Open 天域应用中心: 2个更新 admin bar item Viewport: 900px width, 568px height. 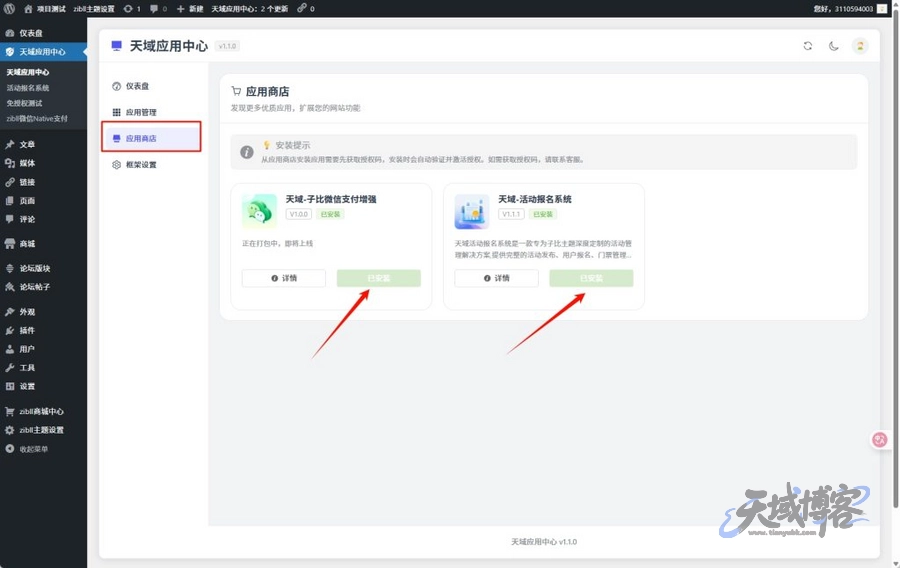(250, 9)
